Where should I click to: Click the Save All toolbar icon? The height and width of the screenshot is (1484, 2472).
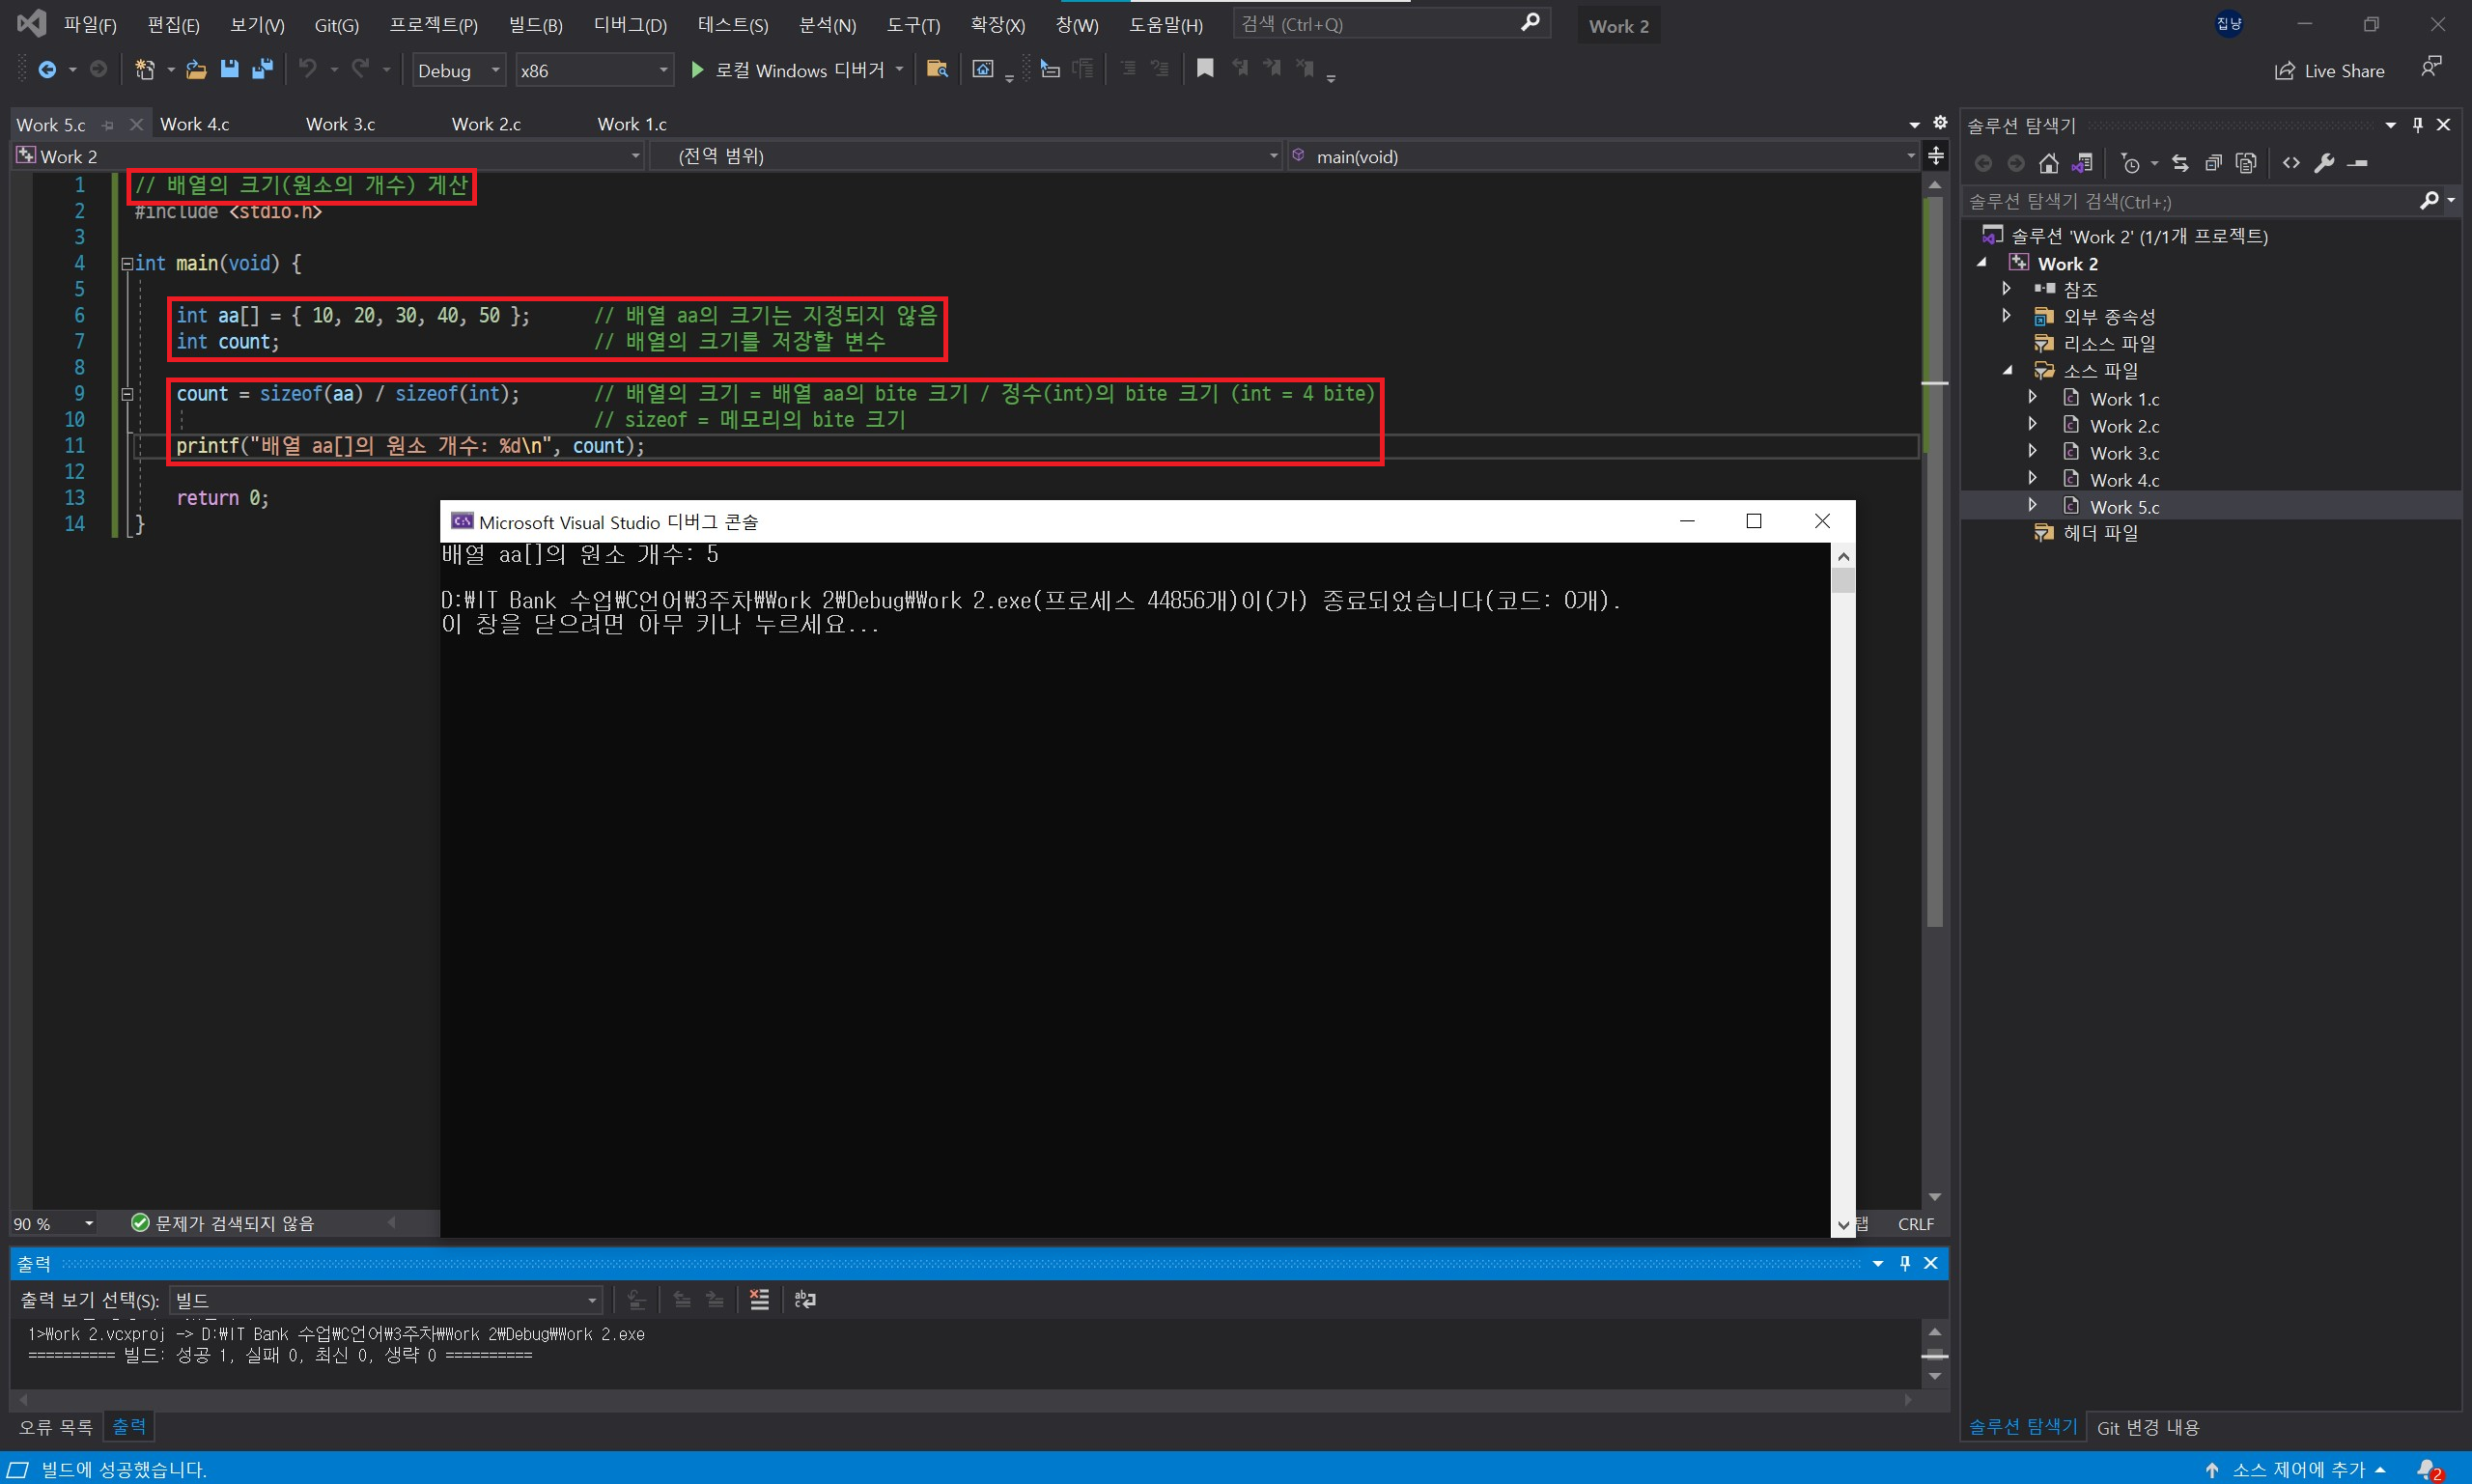(x=263, y=69)
